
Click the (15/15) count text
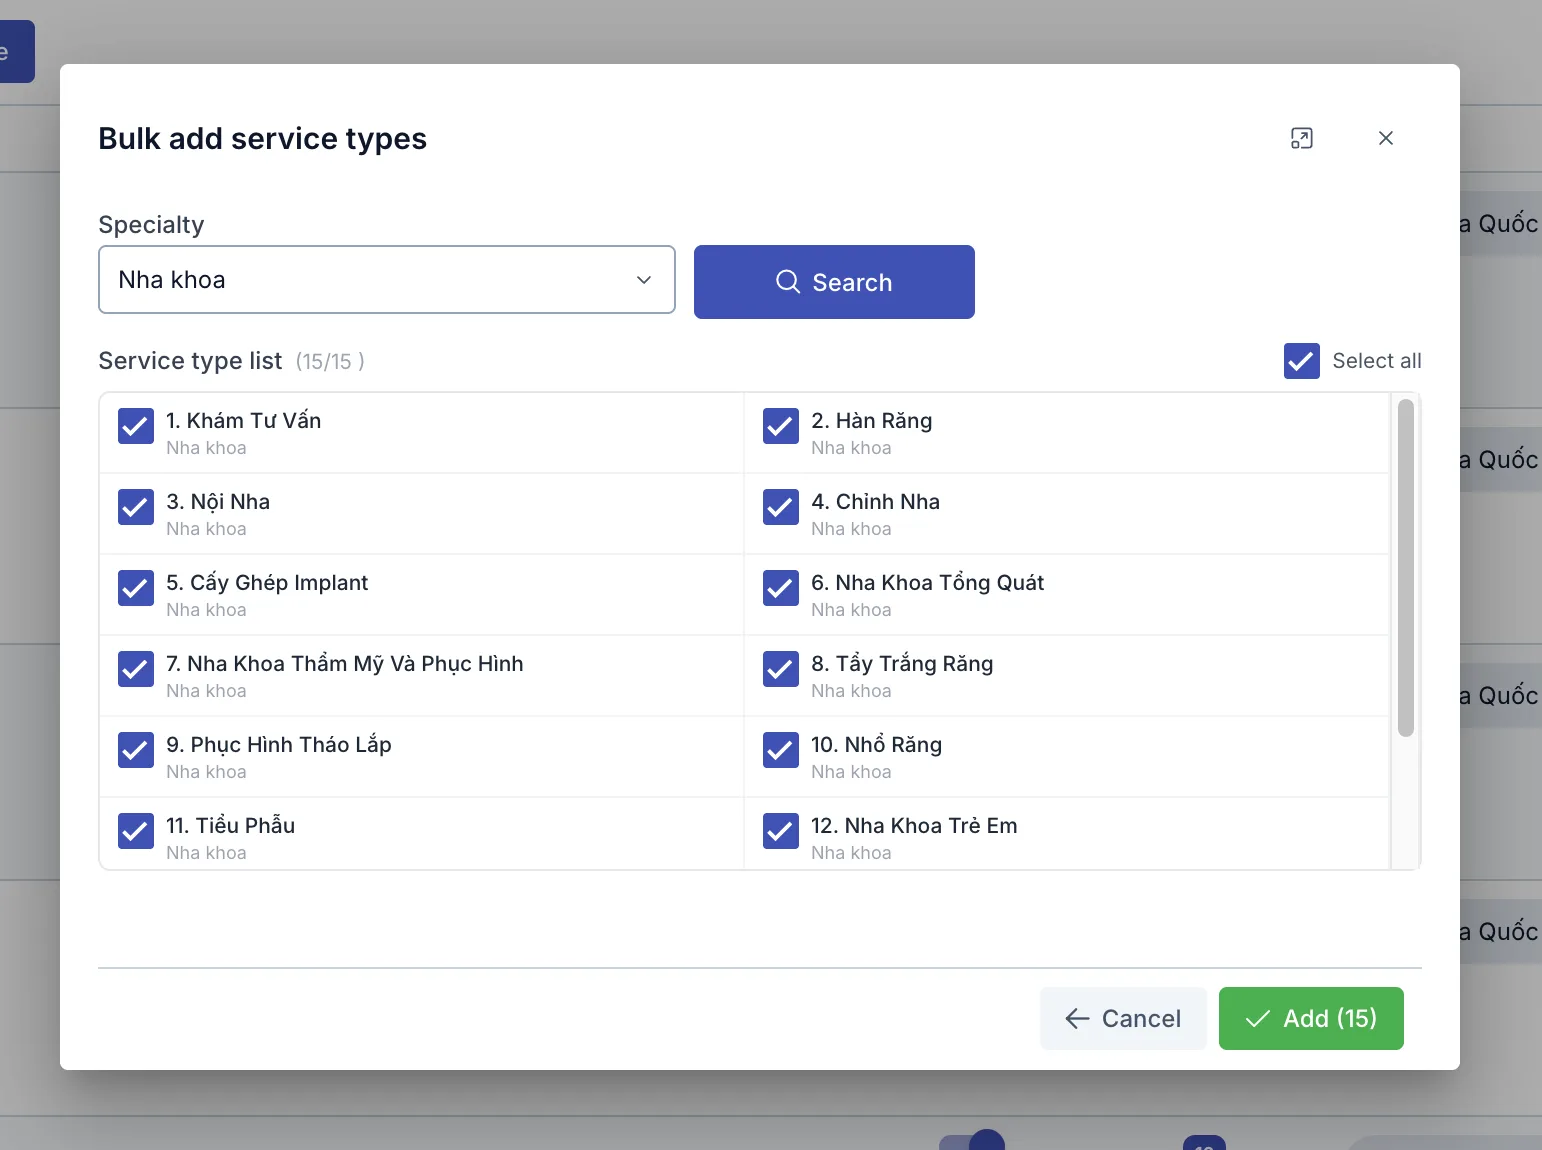[x=330, y=362]
